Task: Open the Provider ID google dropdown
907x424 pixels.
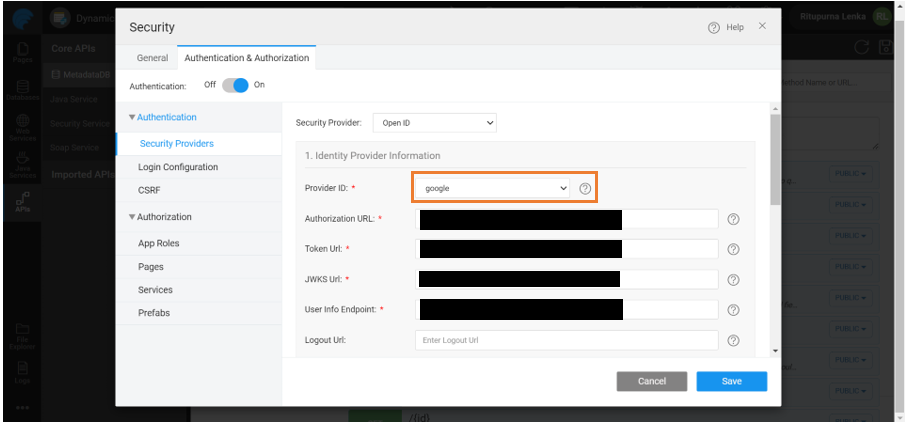Action: (492, 188)
